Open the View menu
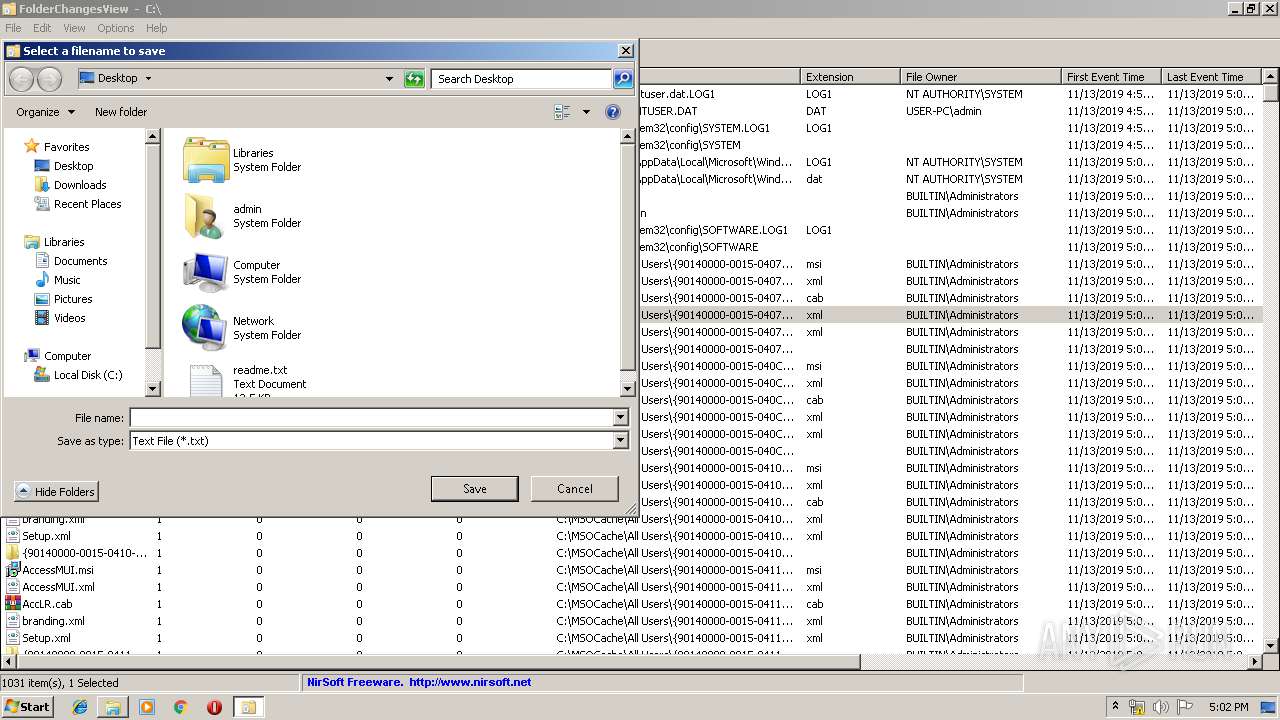 tap(74, 28)
